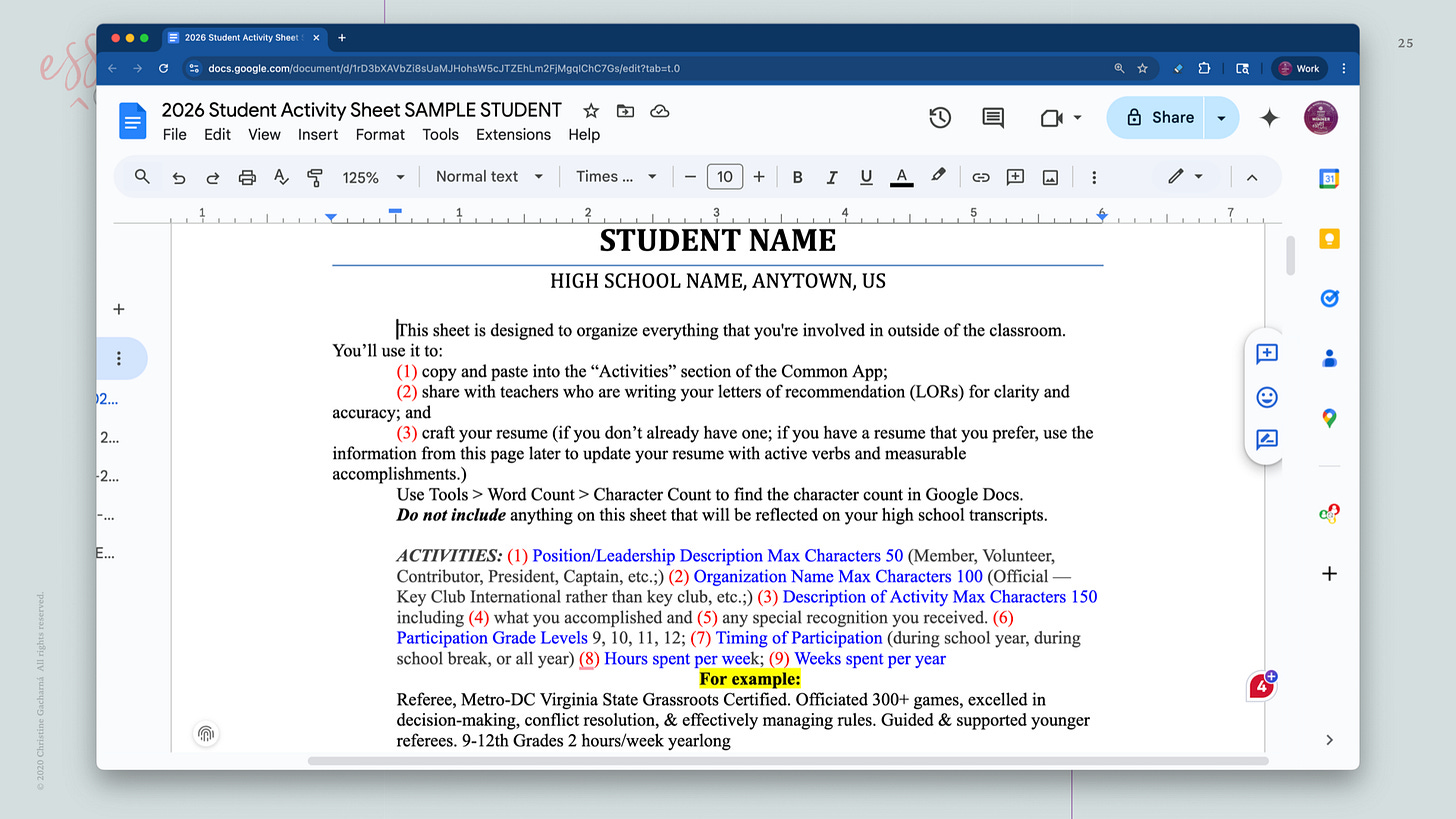Open Share quick actions dropdown arrow
The image size is (1456, 819).
coord(1221,118)
